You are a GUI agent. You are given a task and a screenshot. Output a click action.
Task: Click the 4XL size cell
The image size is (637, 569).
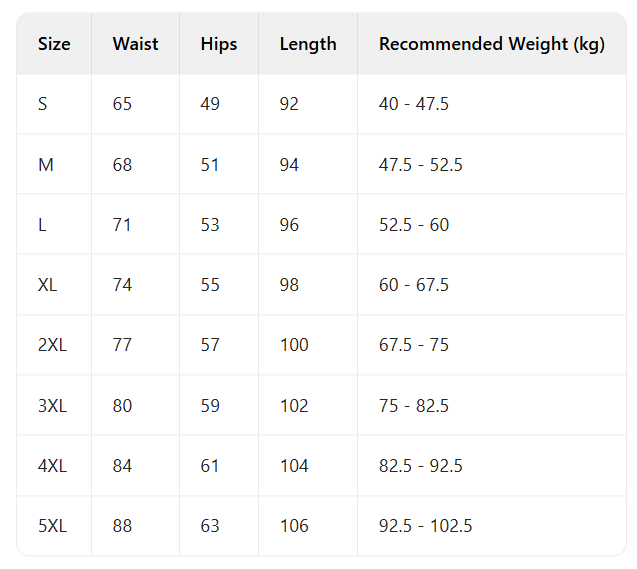click(53, 466)
